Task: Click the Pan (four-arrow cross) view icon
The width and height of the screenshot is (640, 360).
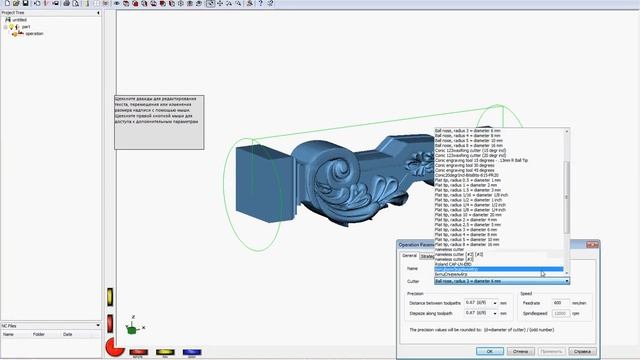Action: 220,4
